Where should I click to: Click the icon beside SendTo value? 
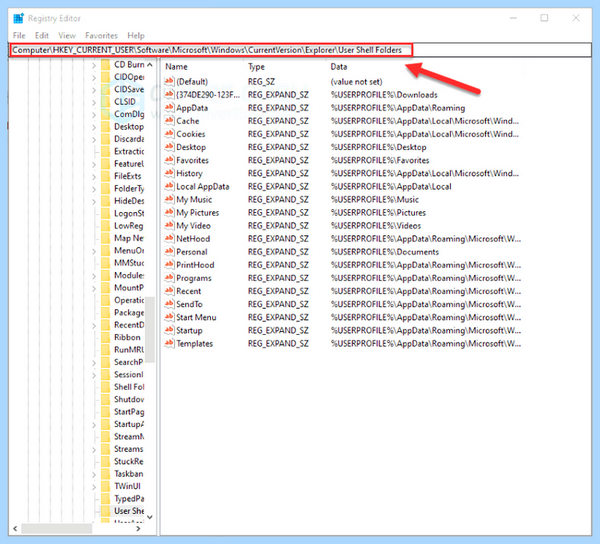pyautogui.click(x=169, y=304)
